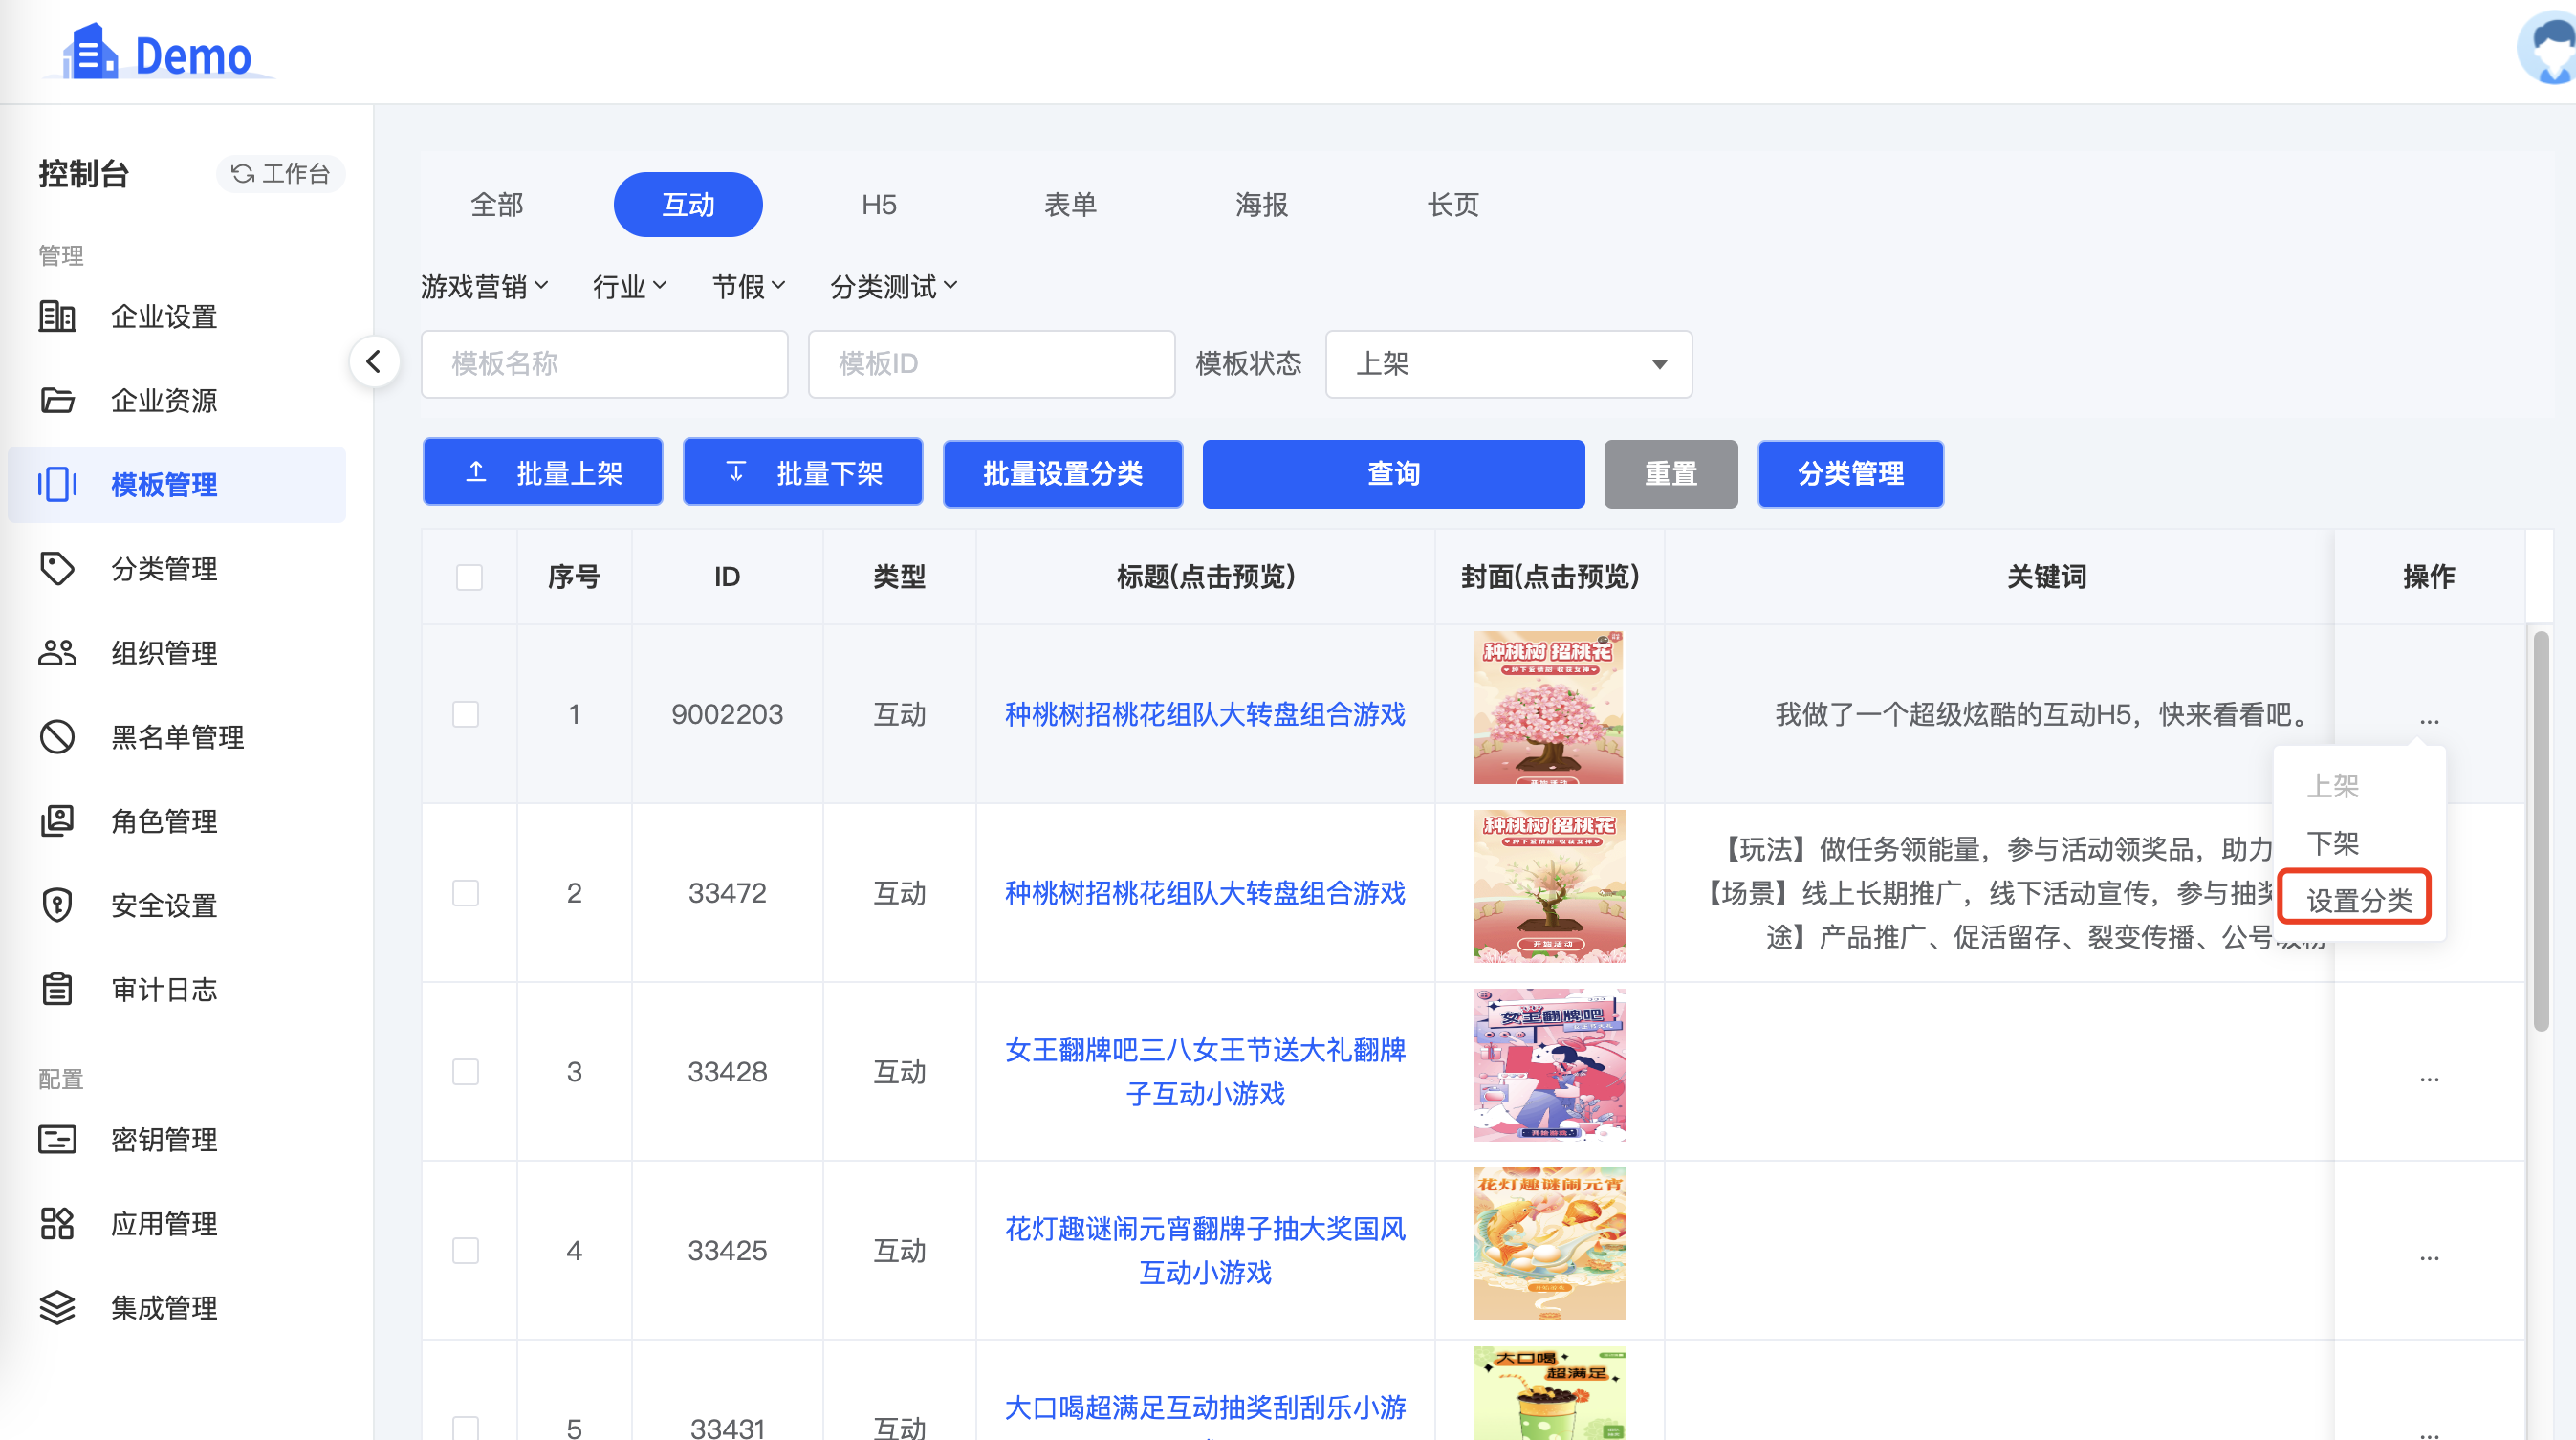2576x1440 pixels.
Task: Check the box for row ID 33425
Action: click(x=466, y=1251)
